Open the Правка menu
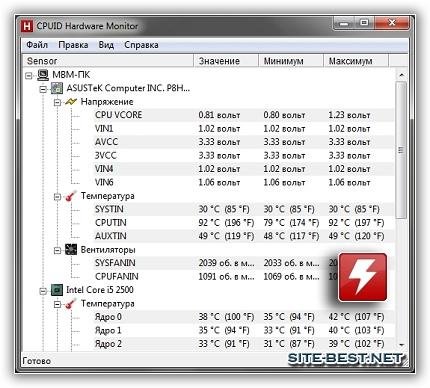This screenshot has height=388, width=430. (73, 45)
